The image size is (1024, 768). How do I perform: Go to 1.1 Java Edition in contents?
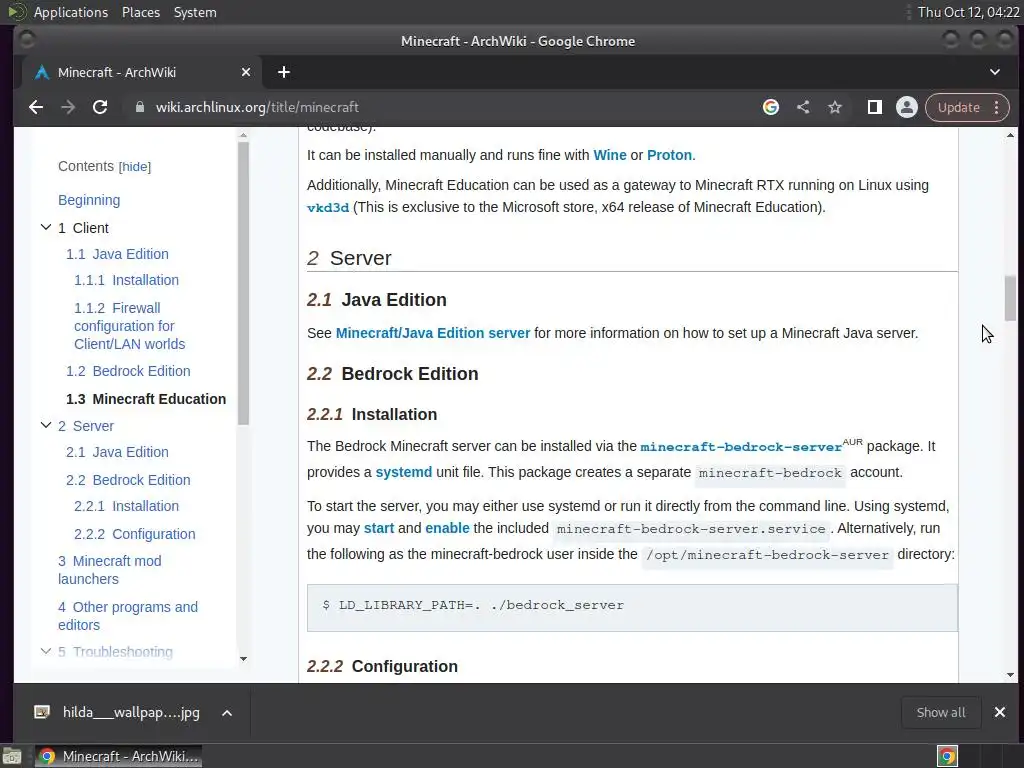click(x=118, y=254)
